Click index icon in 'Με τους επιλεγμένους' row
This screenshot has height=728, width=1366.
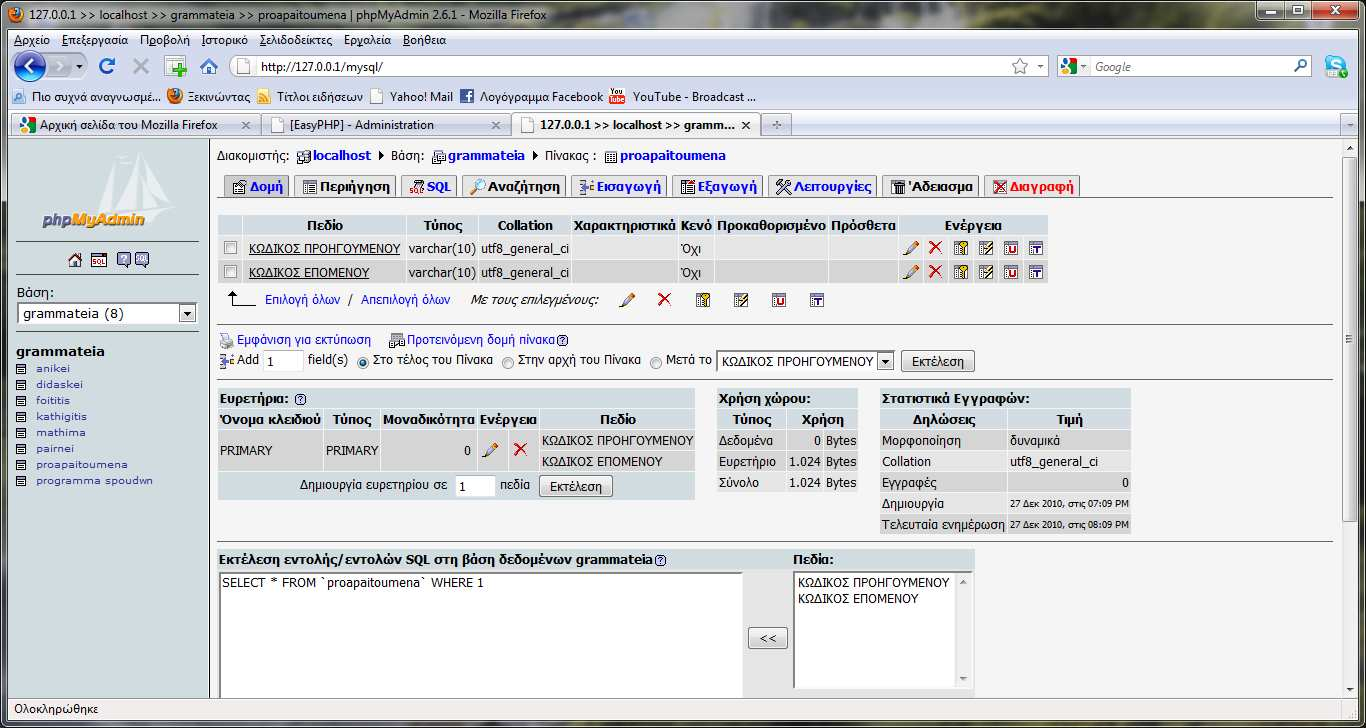pos(741,300)
